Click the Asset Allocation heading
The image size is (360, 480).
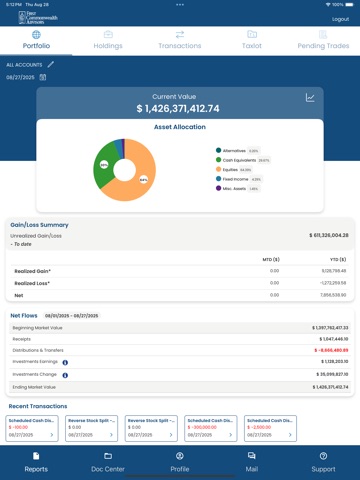click(180, 127)
